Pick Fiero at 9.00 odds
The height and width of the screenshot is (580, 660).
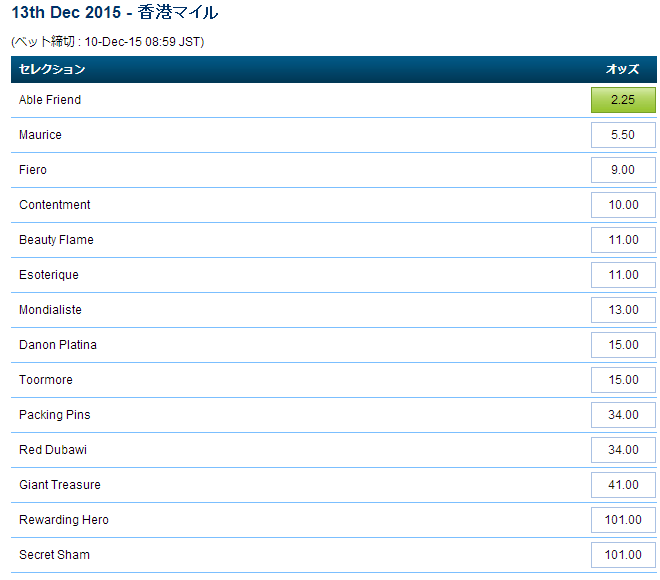tap(623, 170)
